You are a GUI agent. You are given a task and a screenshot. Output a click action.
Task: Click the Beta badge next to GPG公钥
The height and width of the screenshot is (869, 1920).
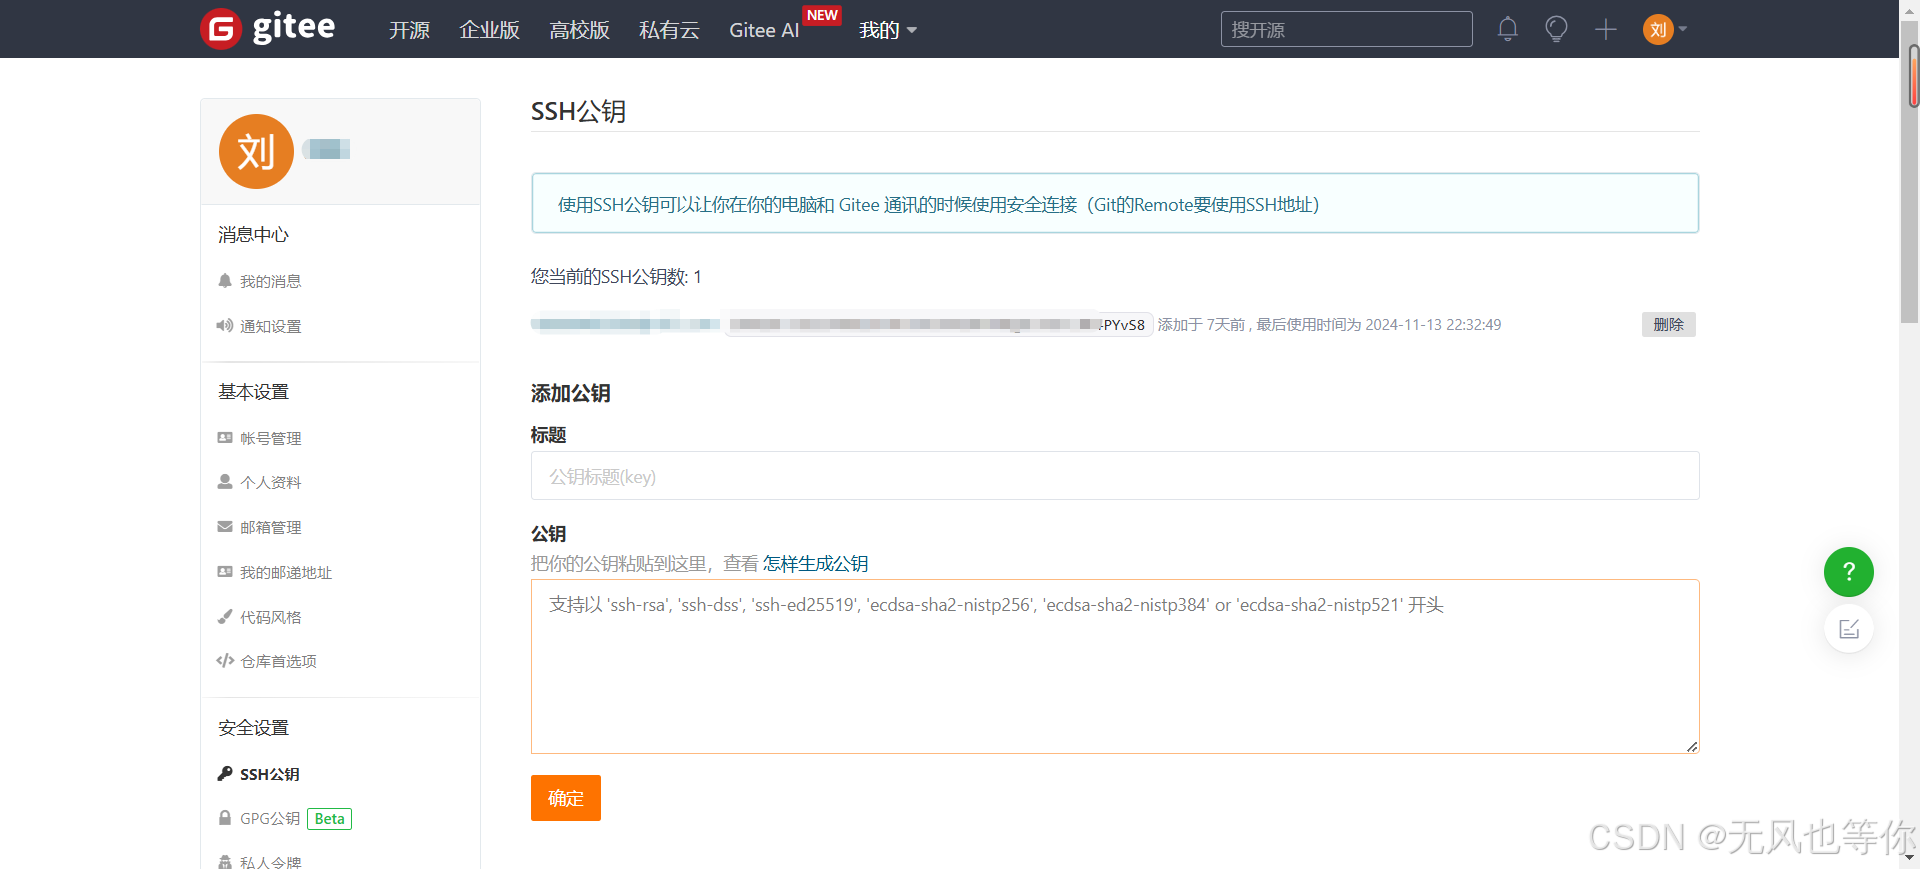(329, 818)
